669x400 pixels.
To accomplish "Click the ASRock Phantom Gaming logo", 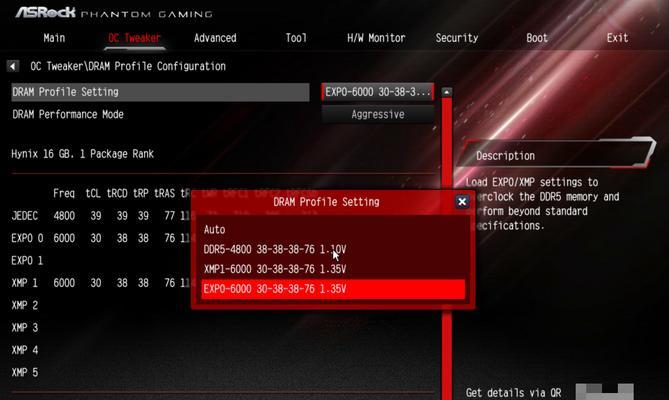I will click(114, 13).
